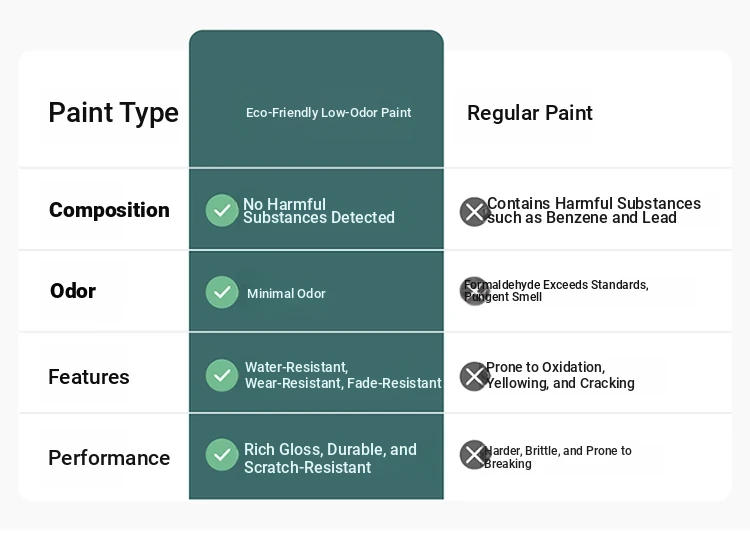Click the green checkmark beside No Harmful Substances
The width and height of the screenshot is (750, 551).
[222, 210]
